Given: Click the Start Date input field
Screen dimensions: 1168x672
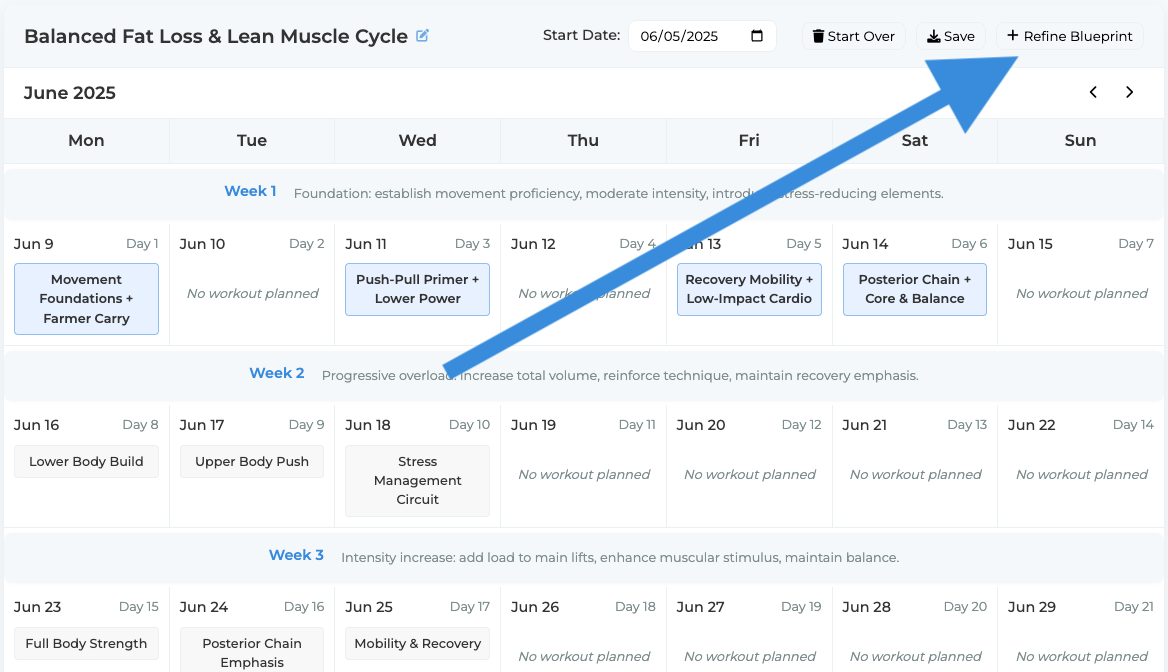Looking at the screenshot, I should (x=702, y=36).
